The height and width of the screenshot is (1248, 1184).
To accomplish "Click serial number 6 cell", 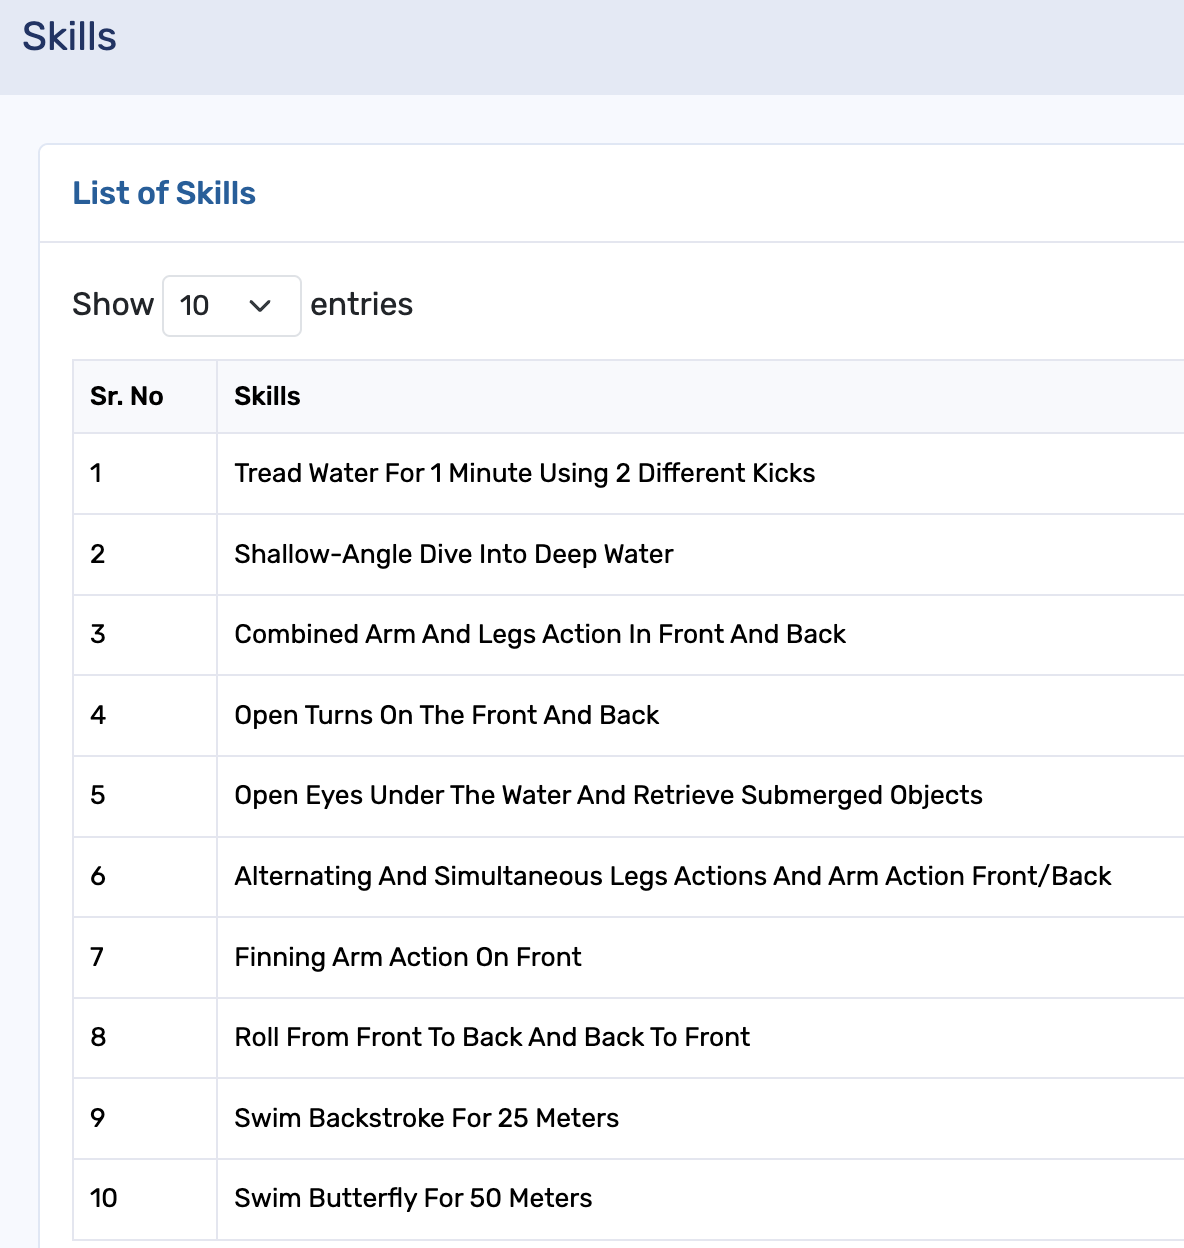I will point(98,877).
